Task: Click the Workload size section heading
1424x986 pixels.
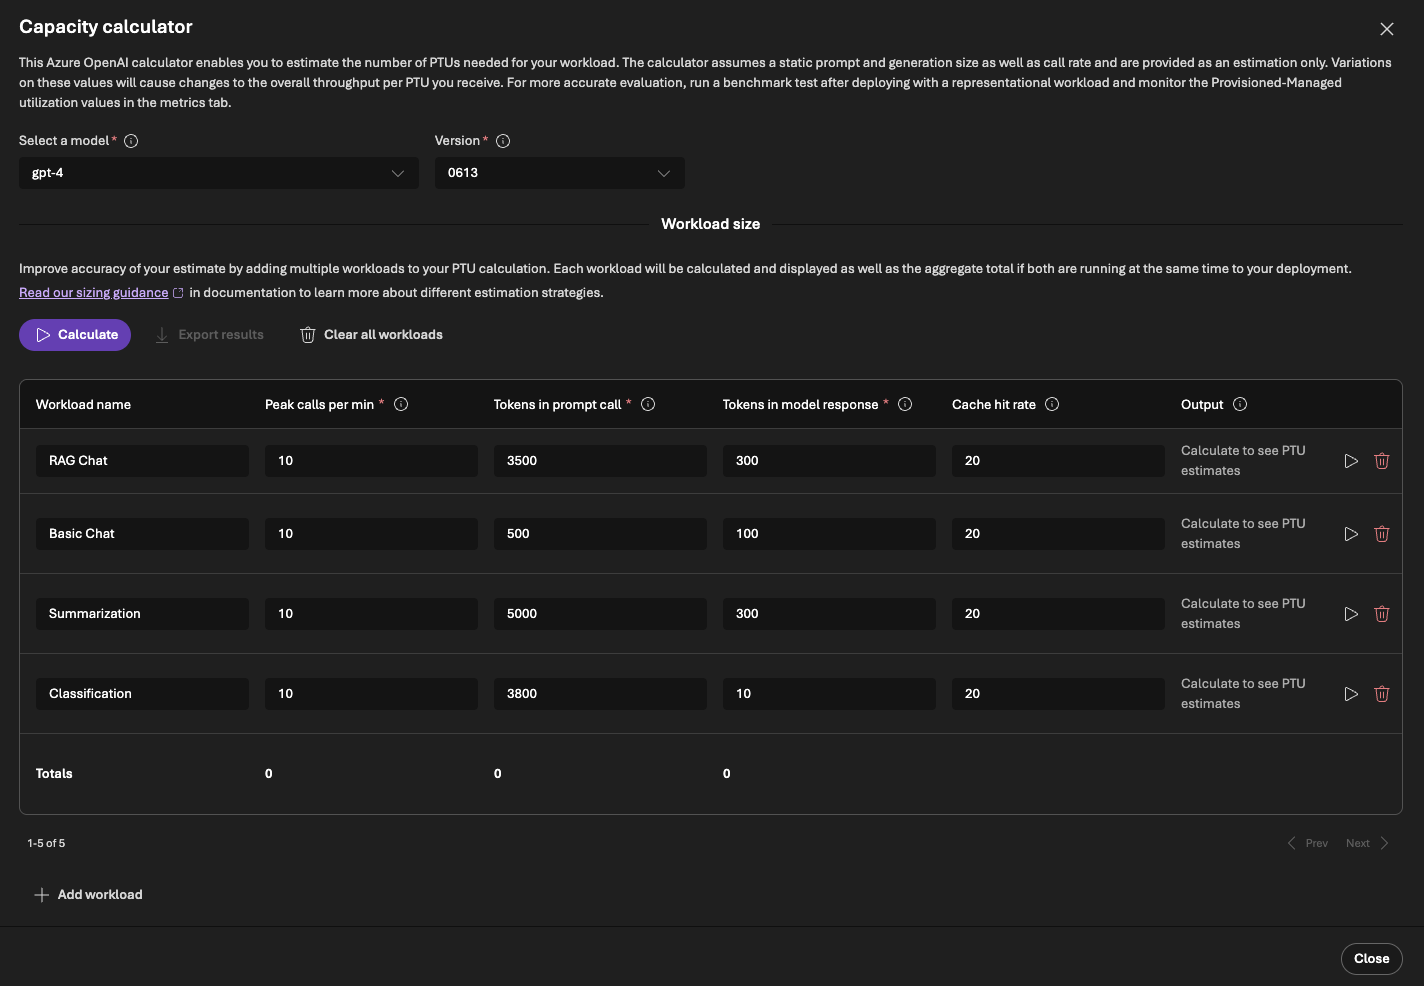Action: 710,224
